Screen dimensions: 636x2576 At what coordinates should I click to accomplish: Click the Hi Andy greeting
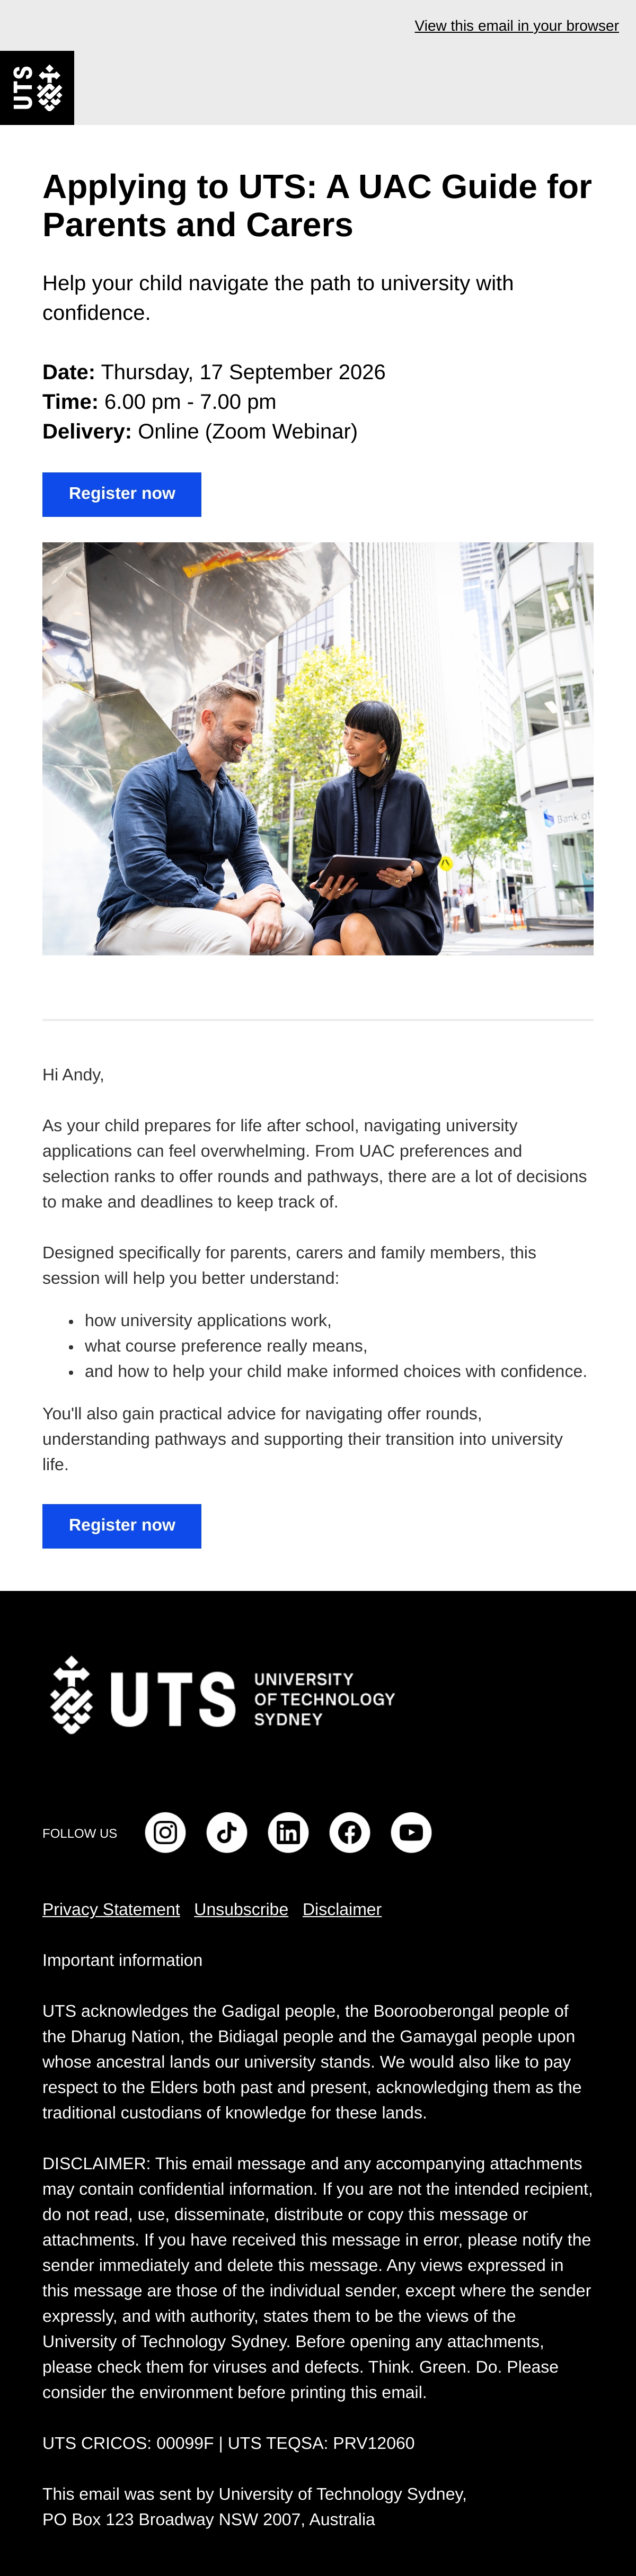(x=73, y=1075)
